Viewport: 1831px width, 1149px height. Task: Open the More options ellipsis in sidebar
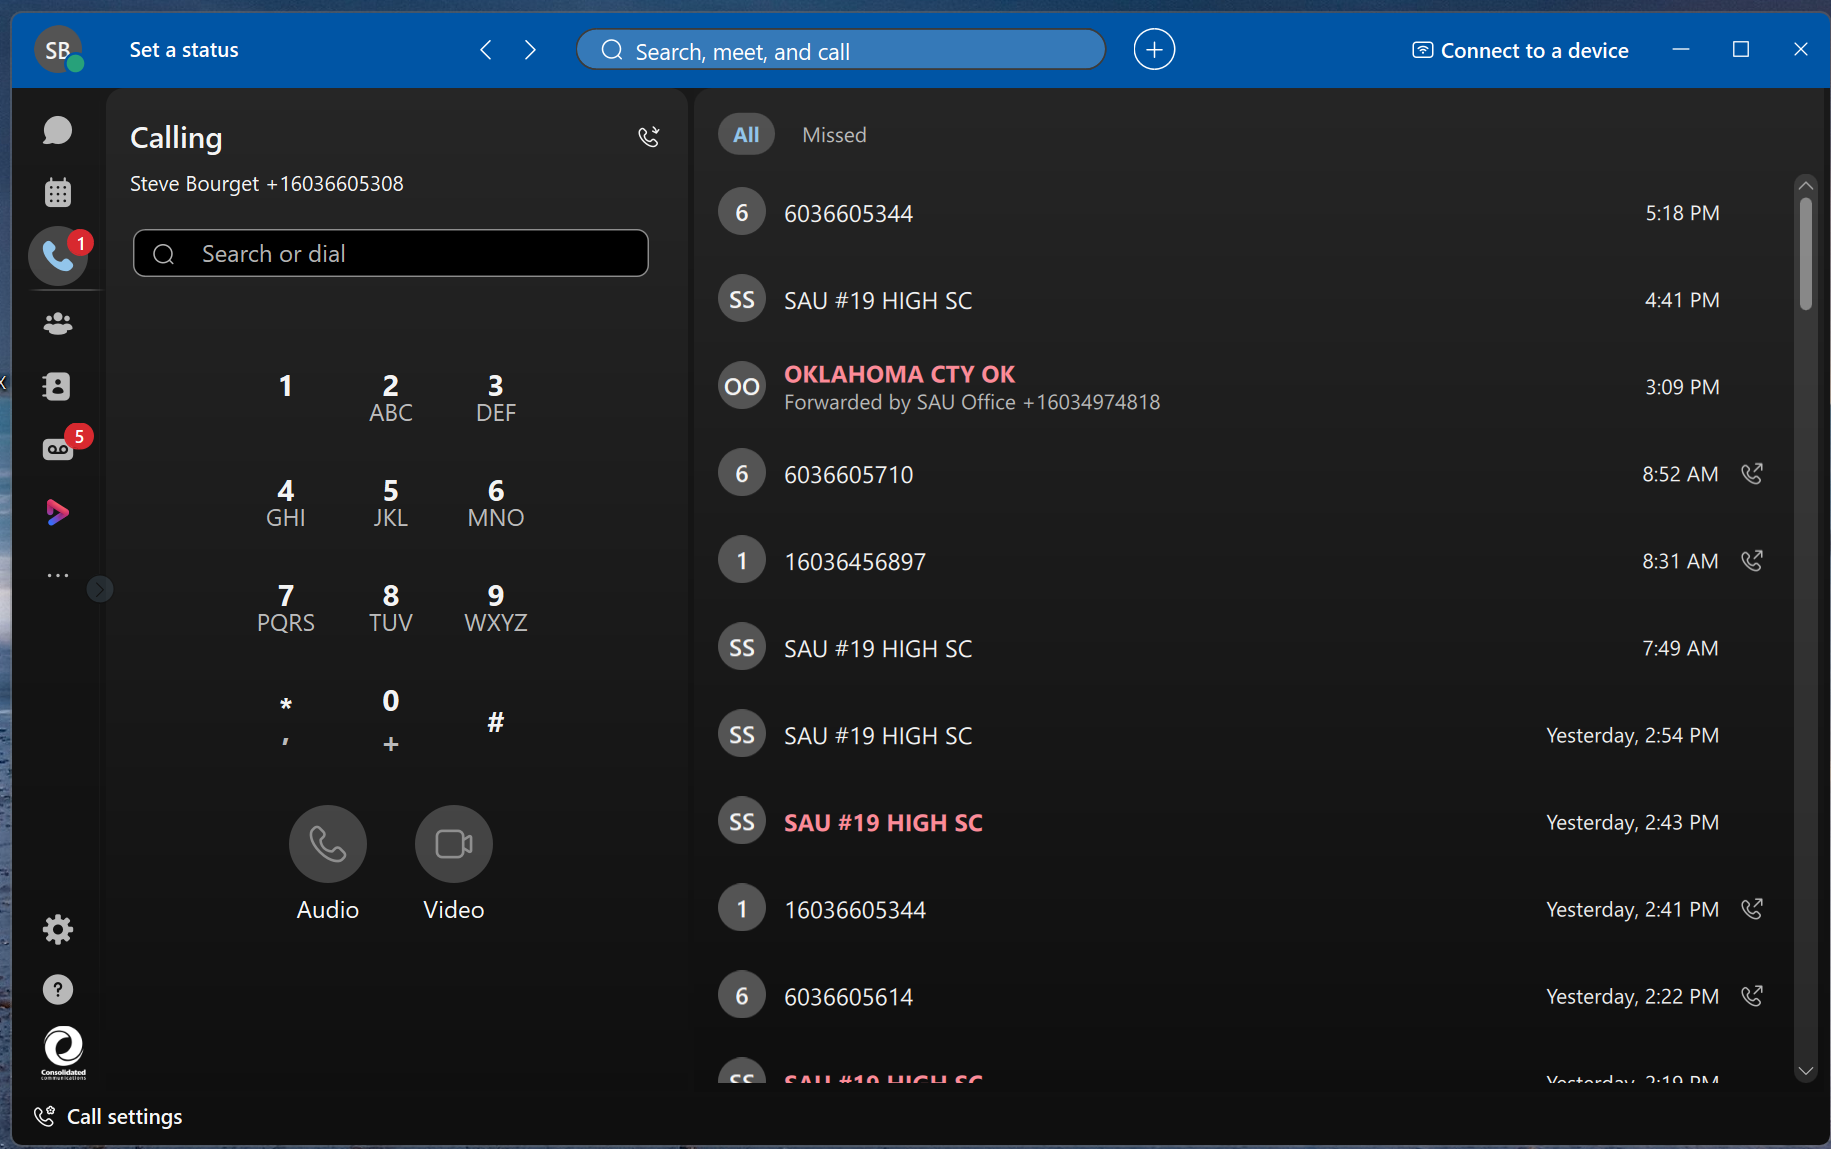click(x=58, y=575)
